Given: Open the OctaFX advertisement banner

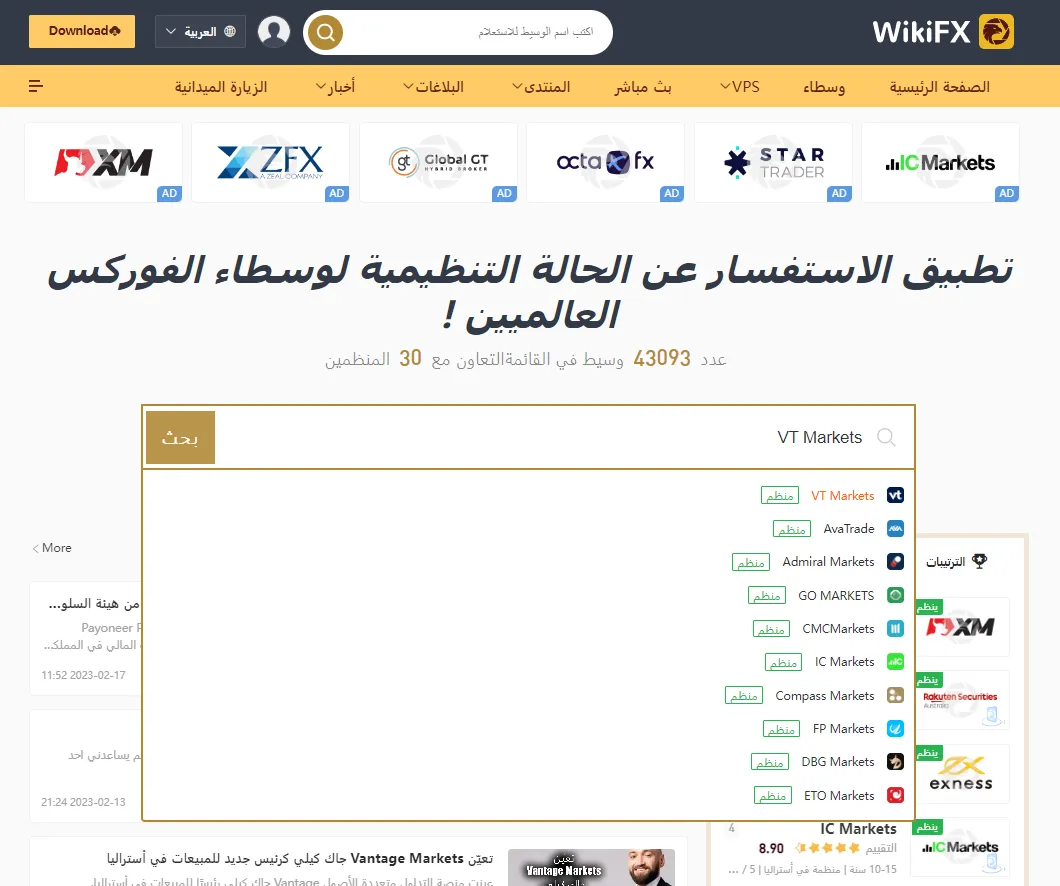Looking at the screenshot, I should [605, 162].
